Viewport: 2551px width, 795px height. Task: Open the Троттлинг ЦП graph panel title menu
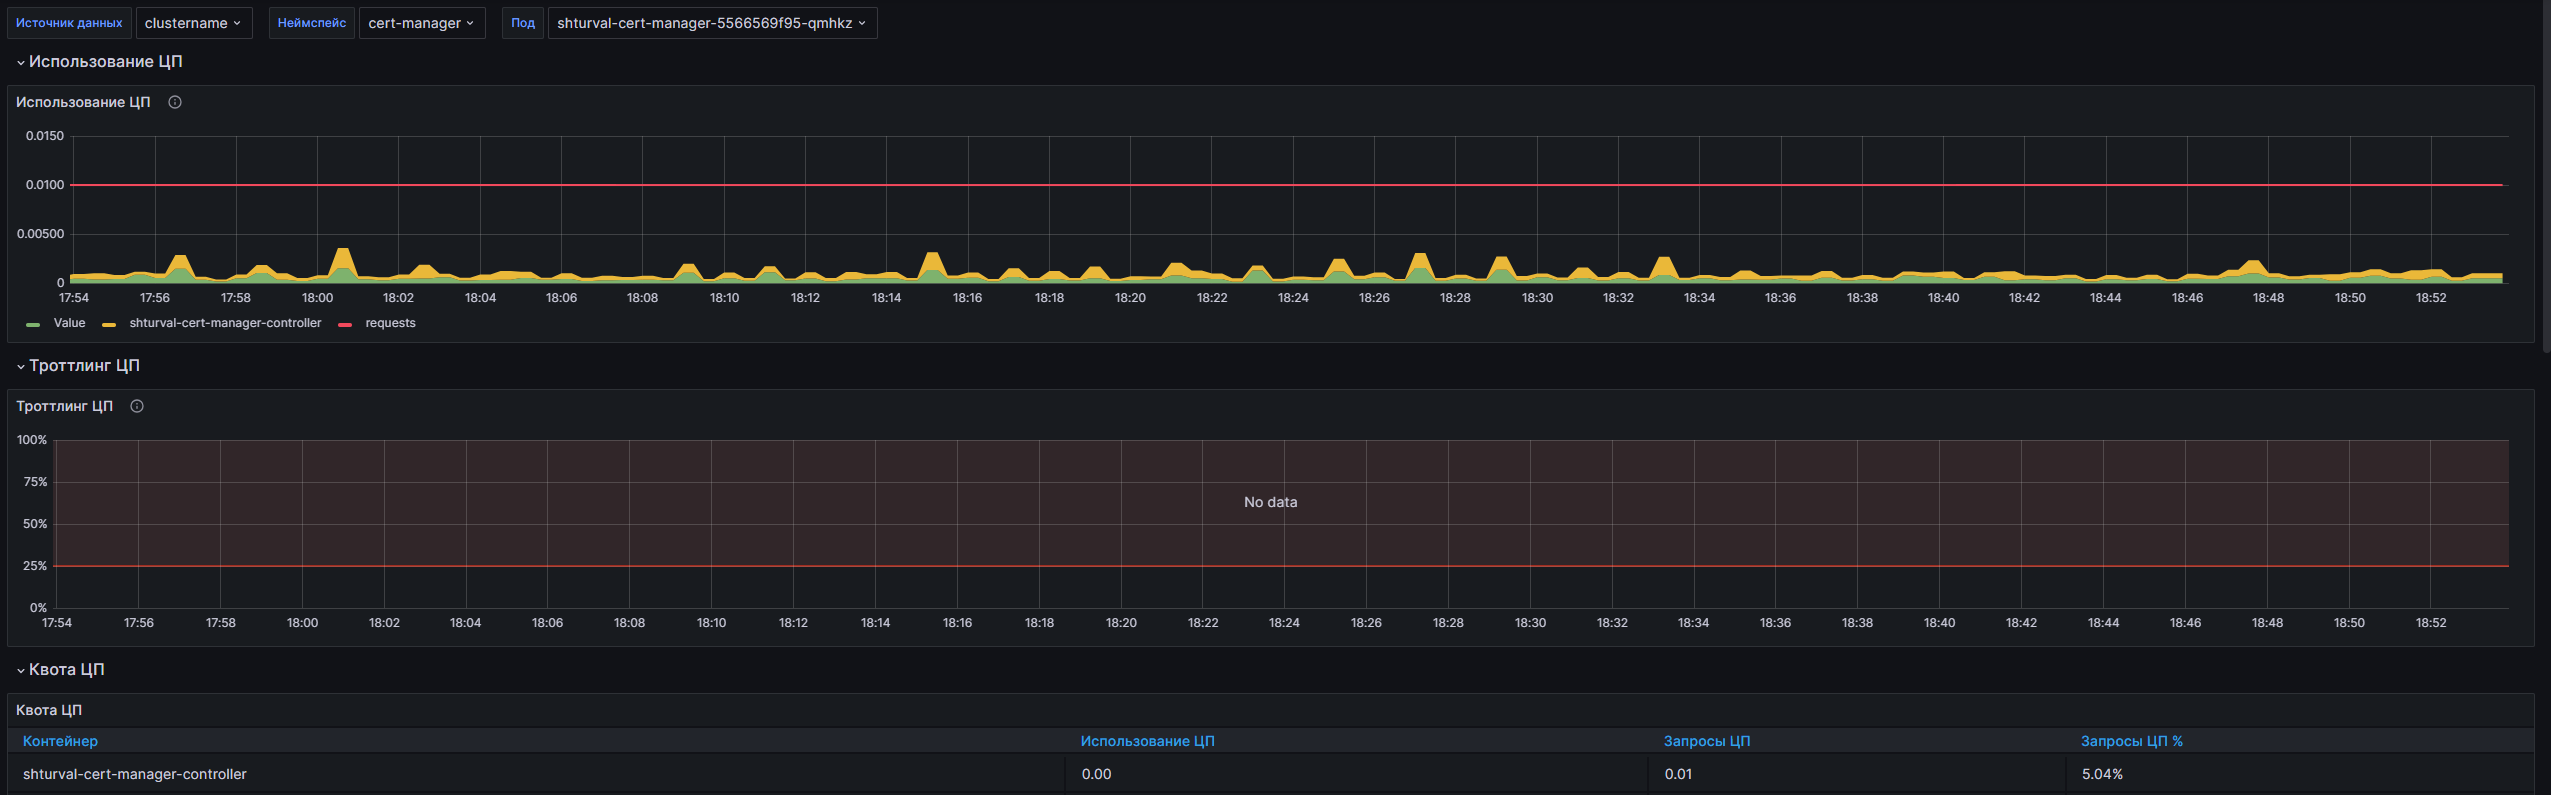64,406
